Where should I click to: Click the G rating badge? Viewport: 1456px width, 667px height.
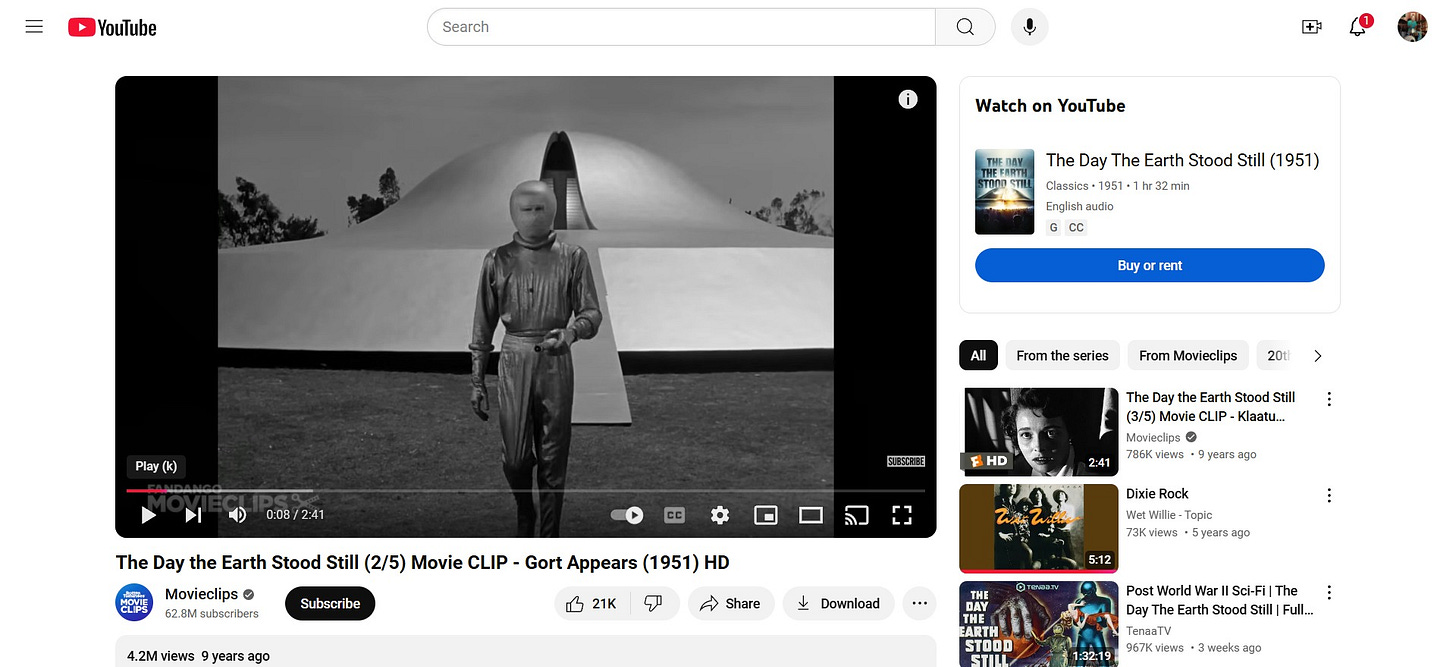coord(1053,228)
